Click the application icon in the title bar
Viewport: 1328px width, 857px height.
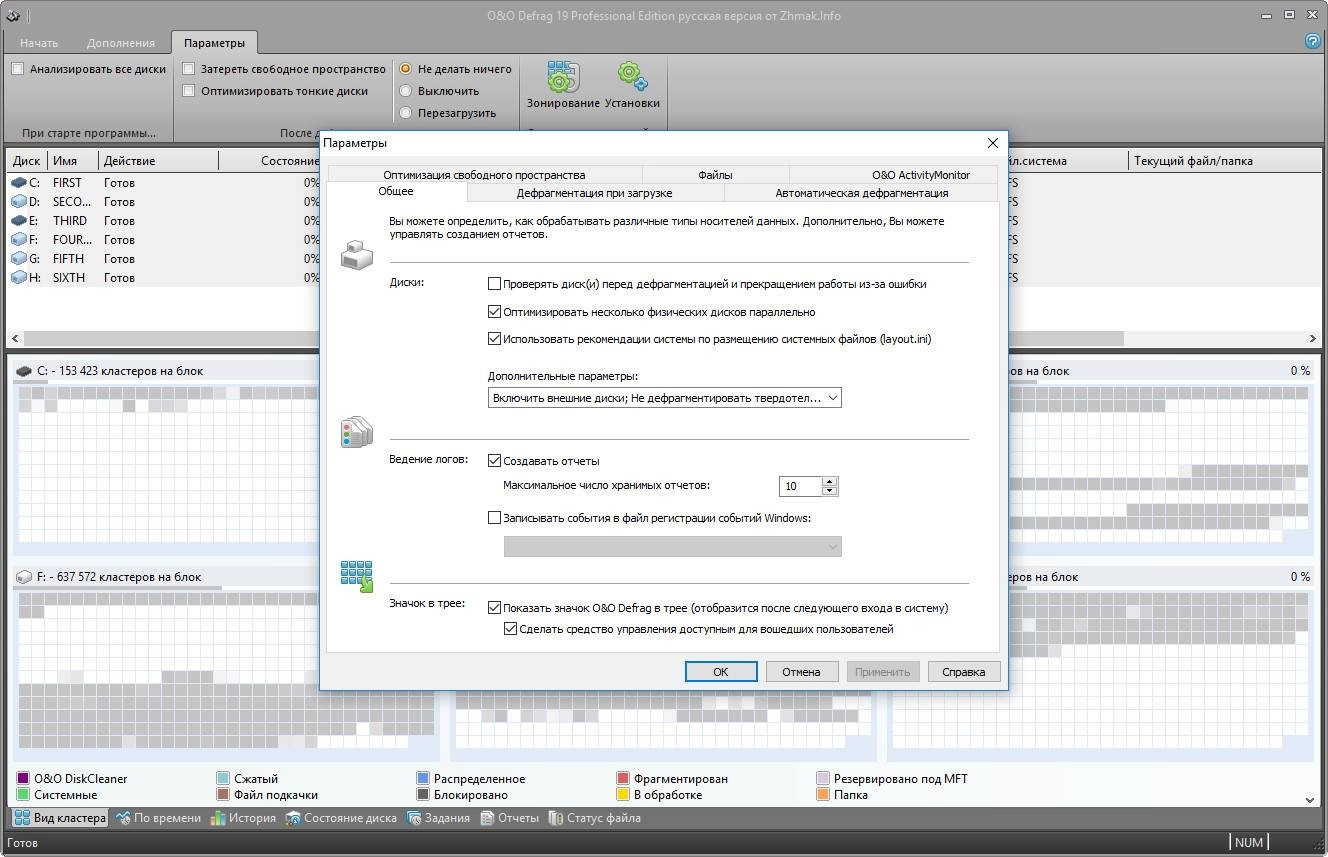(13, 15)
